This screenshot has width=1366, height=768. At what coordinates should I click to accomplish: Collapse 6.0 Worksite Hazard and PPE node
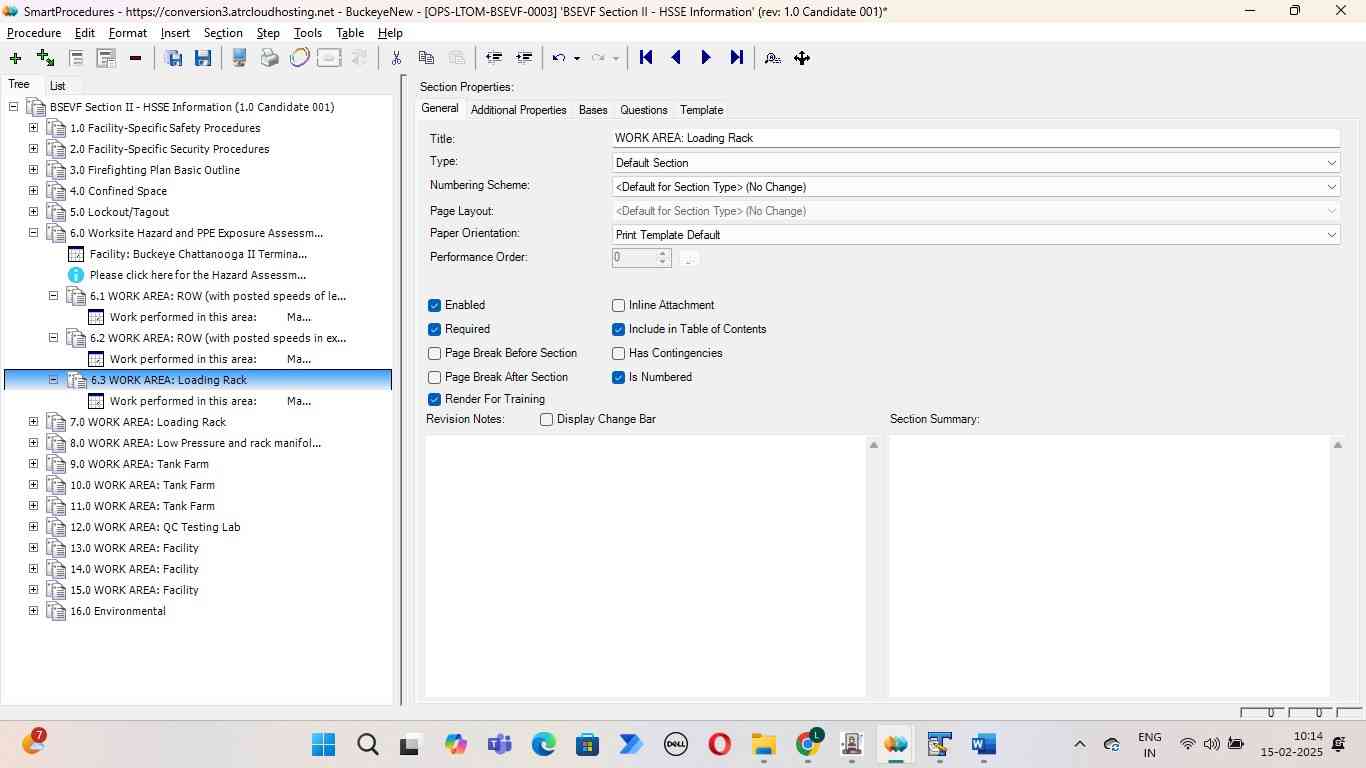33,233
